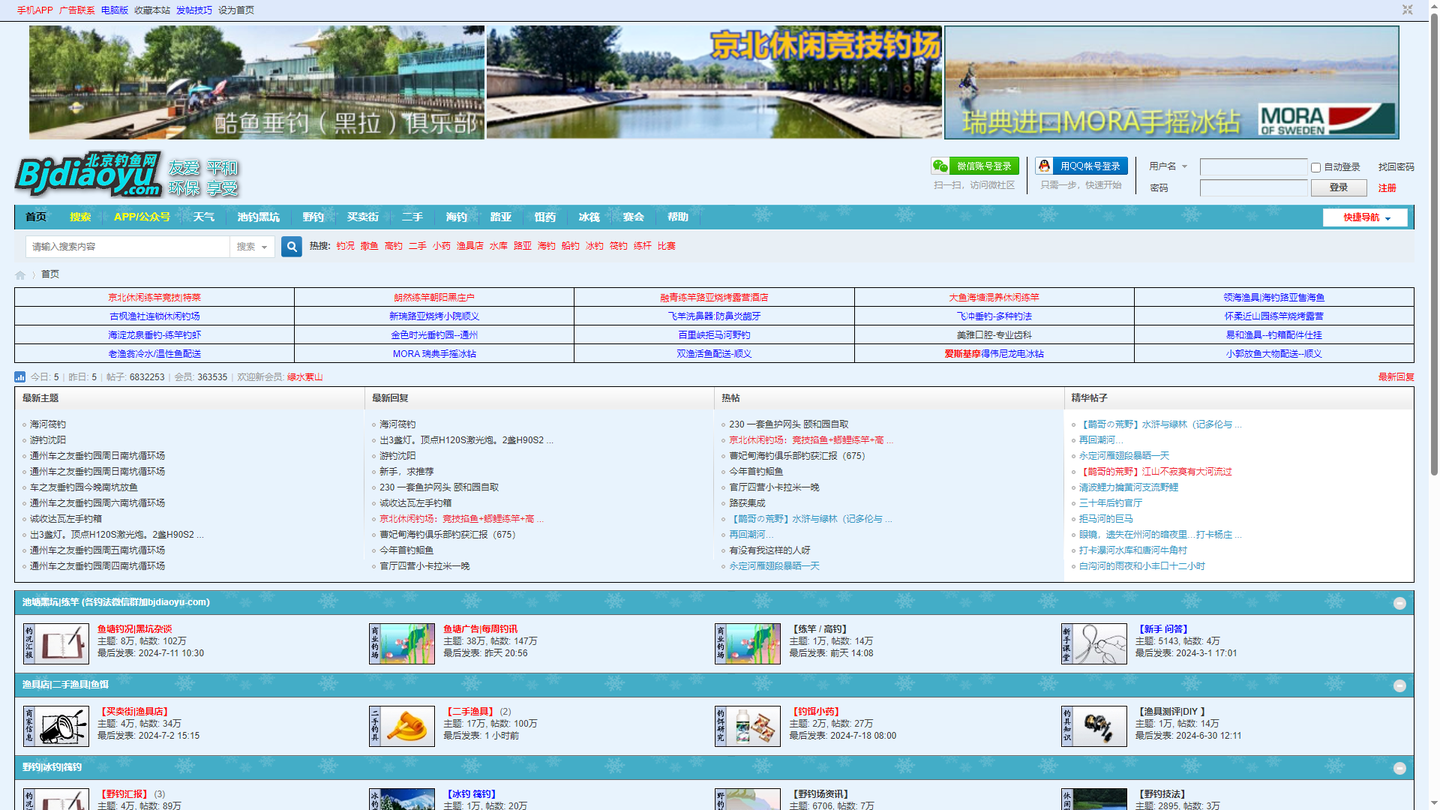The width and height of the screenshot is (1440, 810).
Task: Open the 京北休闲竞技钓场 banner
Action: [x=714, y=82]
